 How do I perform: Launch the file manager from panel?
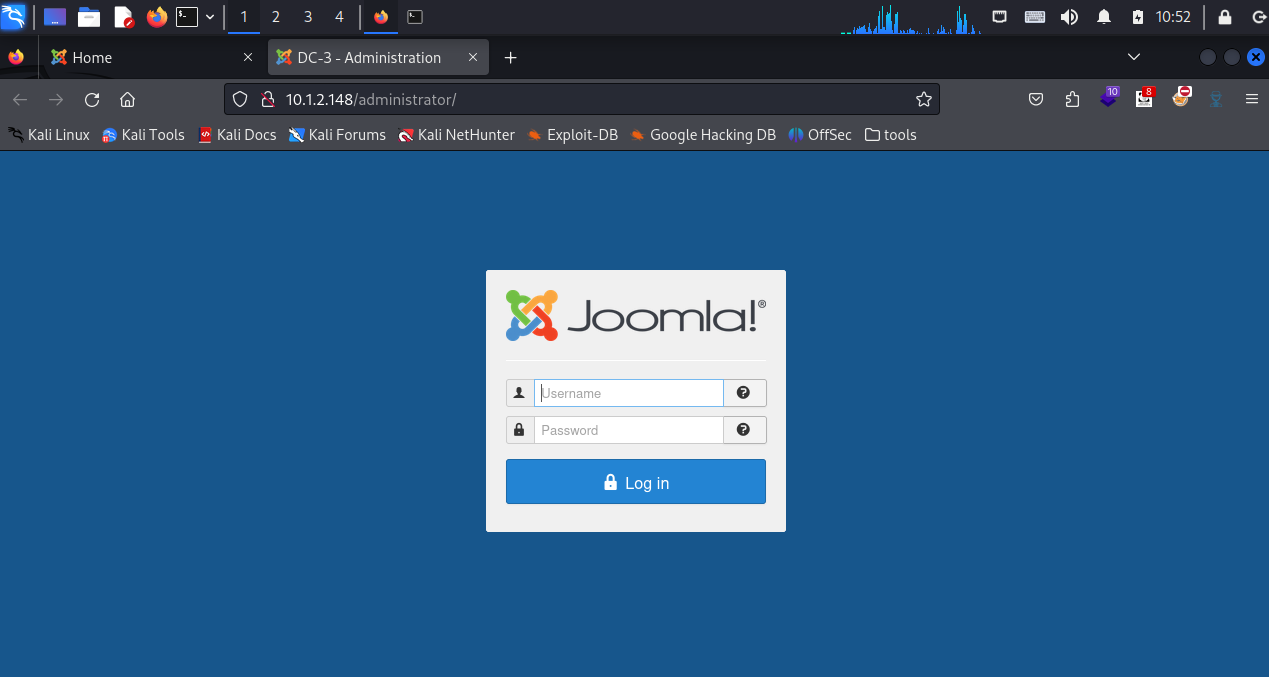pyautogui.click(x=89, y=17)
